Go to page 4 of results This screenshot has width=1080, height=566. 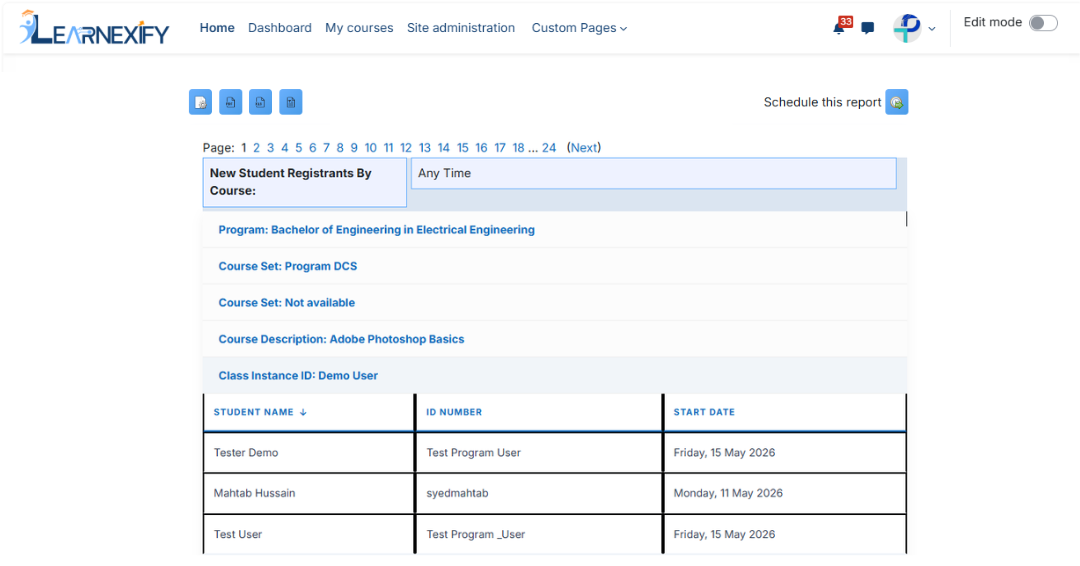(284, 148)
